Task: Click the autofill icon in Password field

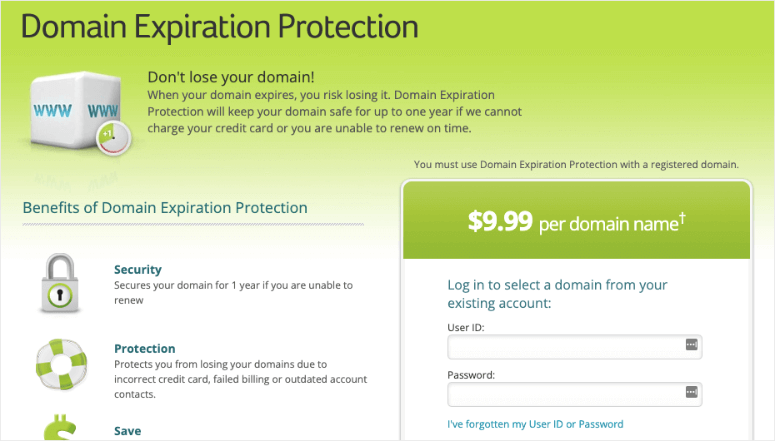Action: click(690, 392)
